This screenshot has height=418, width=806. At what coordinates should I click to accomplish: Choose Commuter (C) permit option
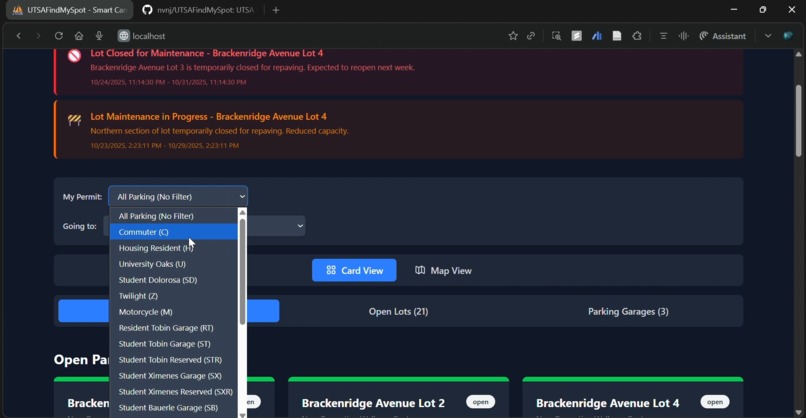173,232
